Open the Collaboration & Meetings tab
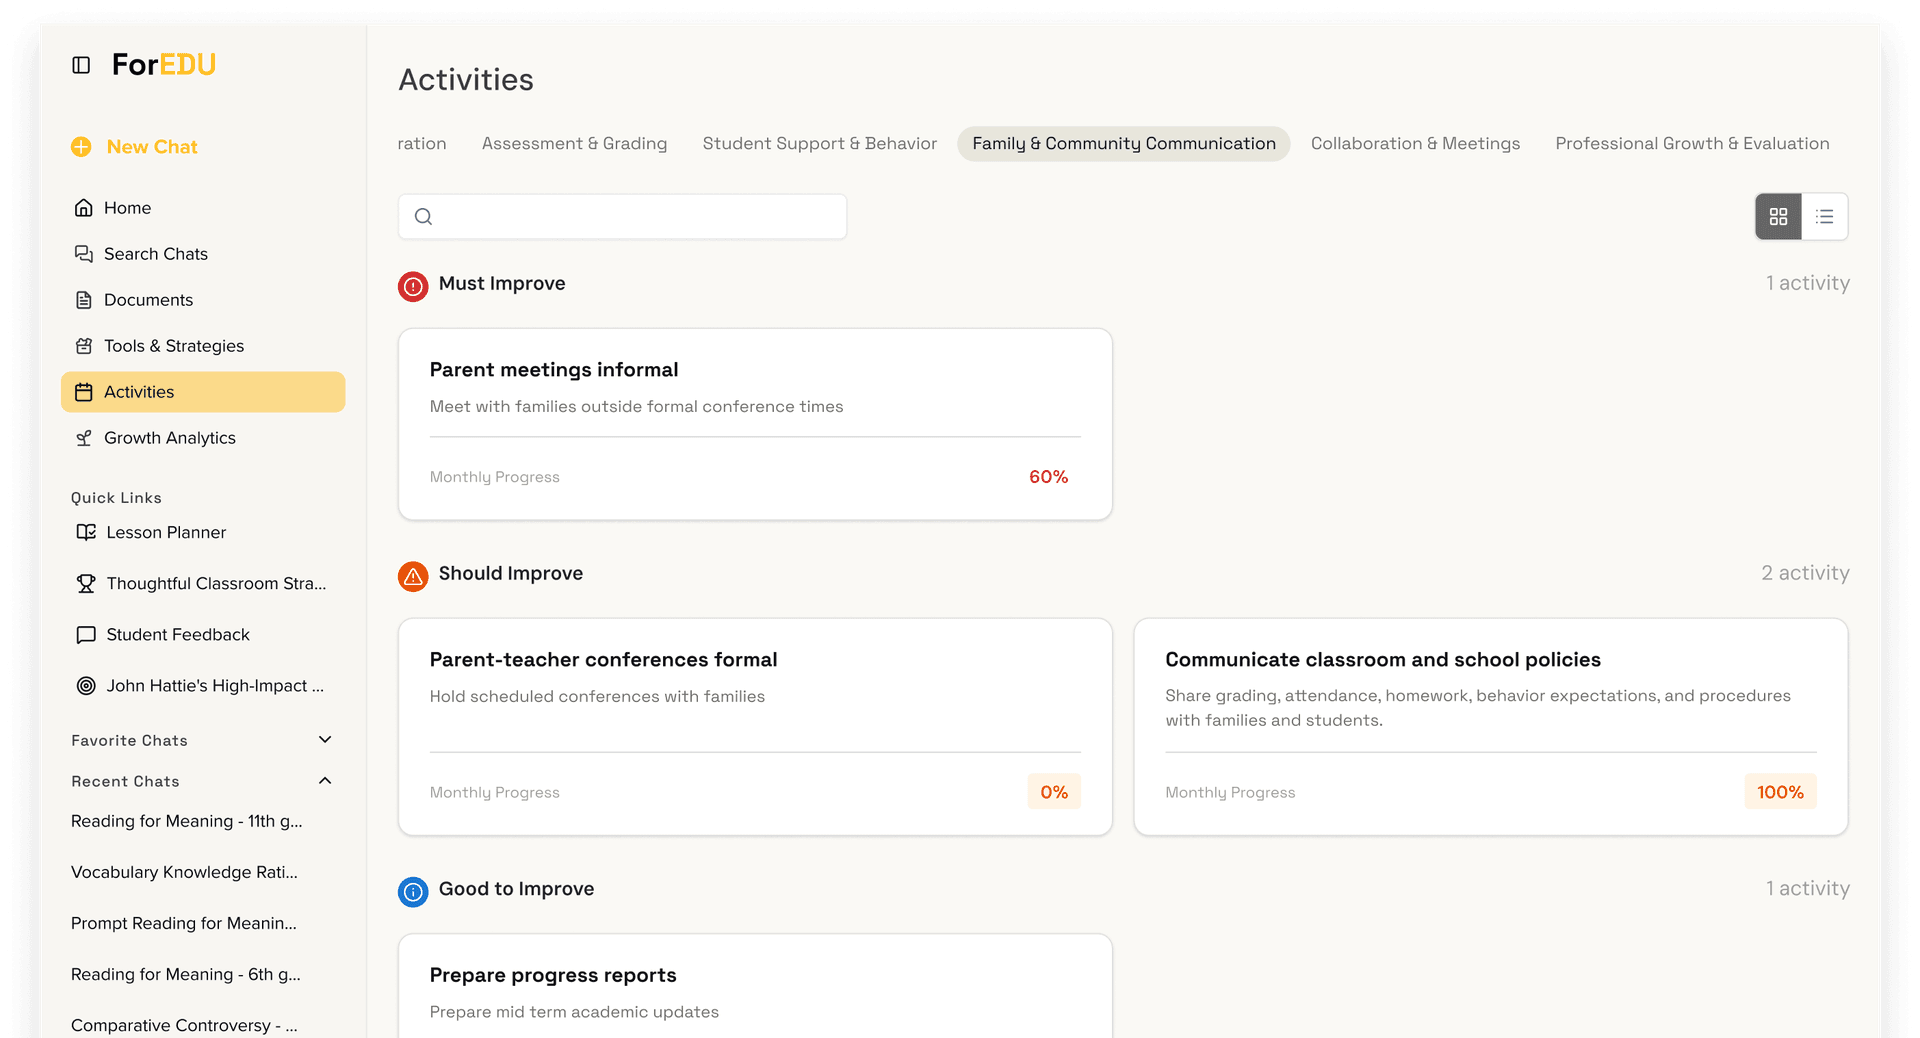Screen dimensions: 1920x1038 click(x=1415, y=144)
